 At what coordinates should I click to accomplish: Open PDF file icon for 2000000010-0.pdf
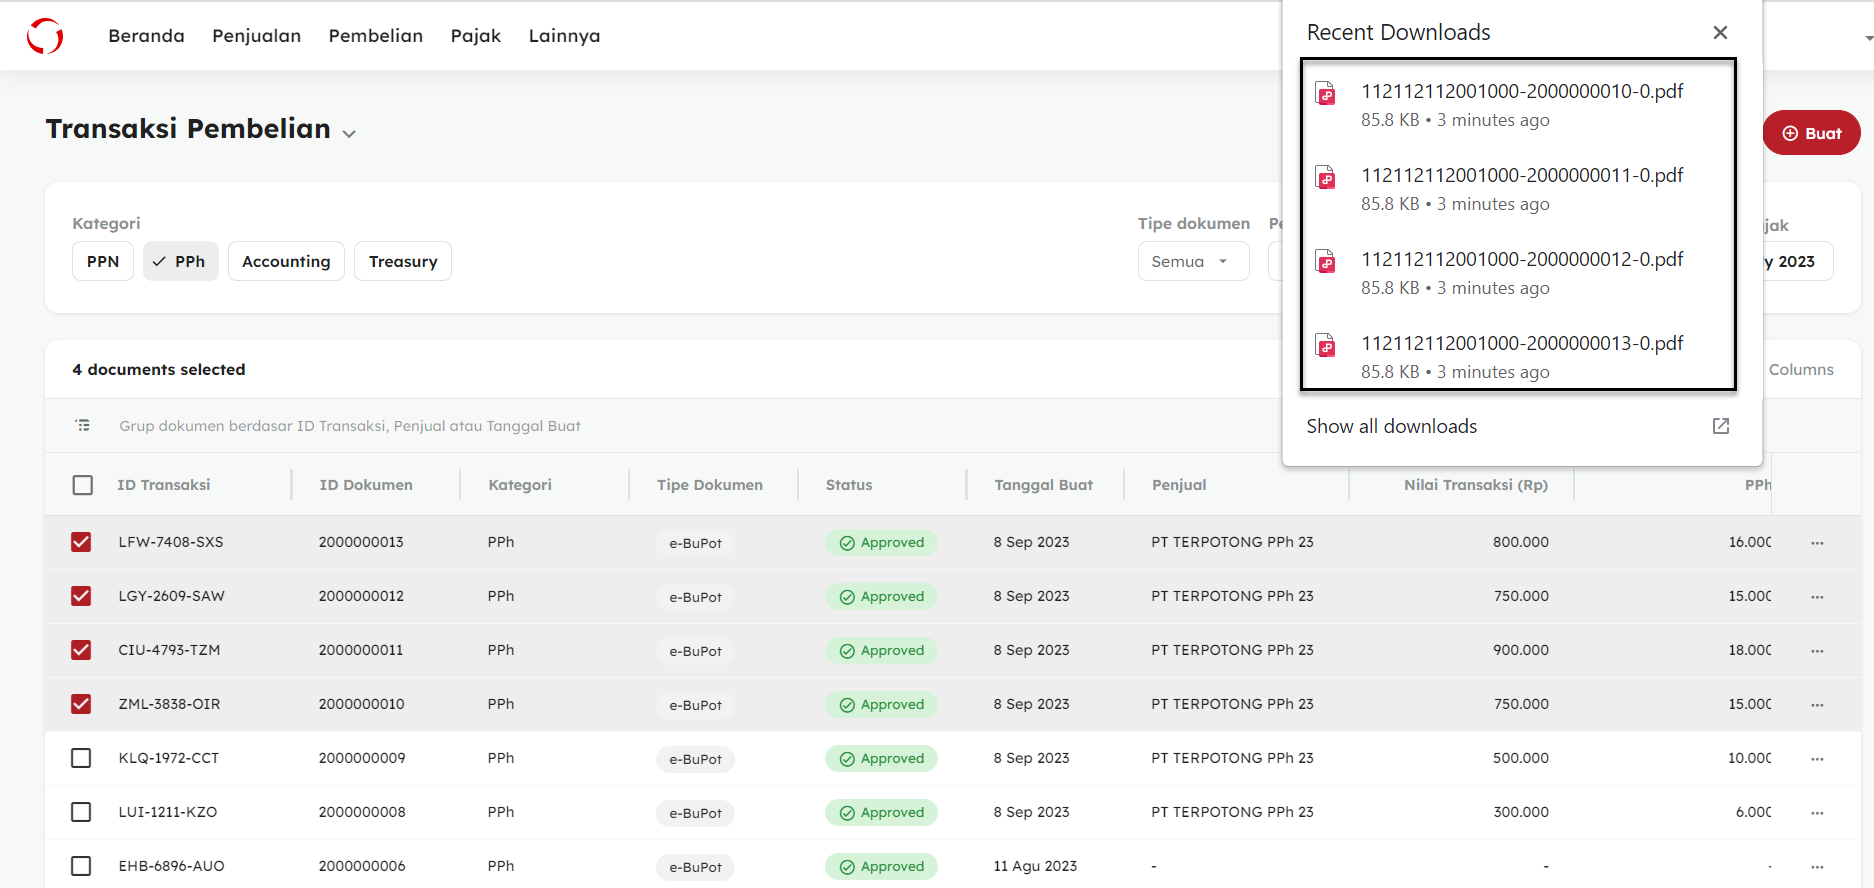(1326, 94)
